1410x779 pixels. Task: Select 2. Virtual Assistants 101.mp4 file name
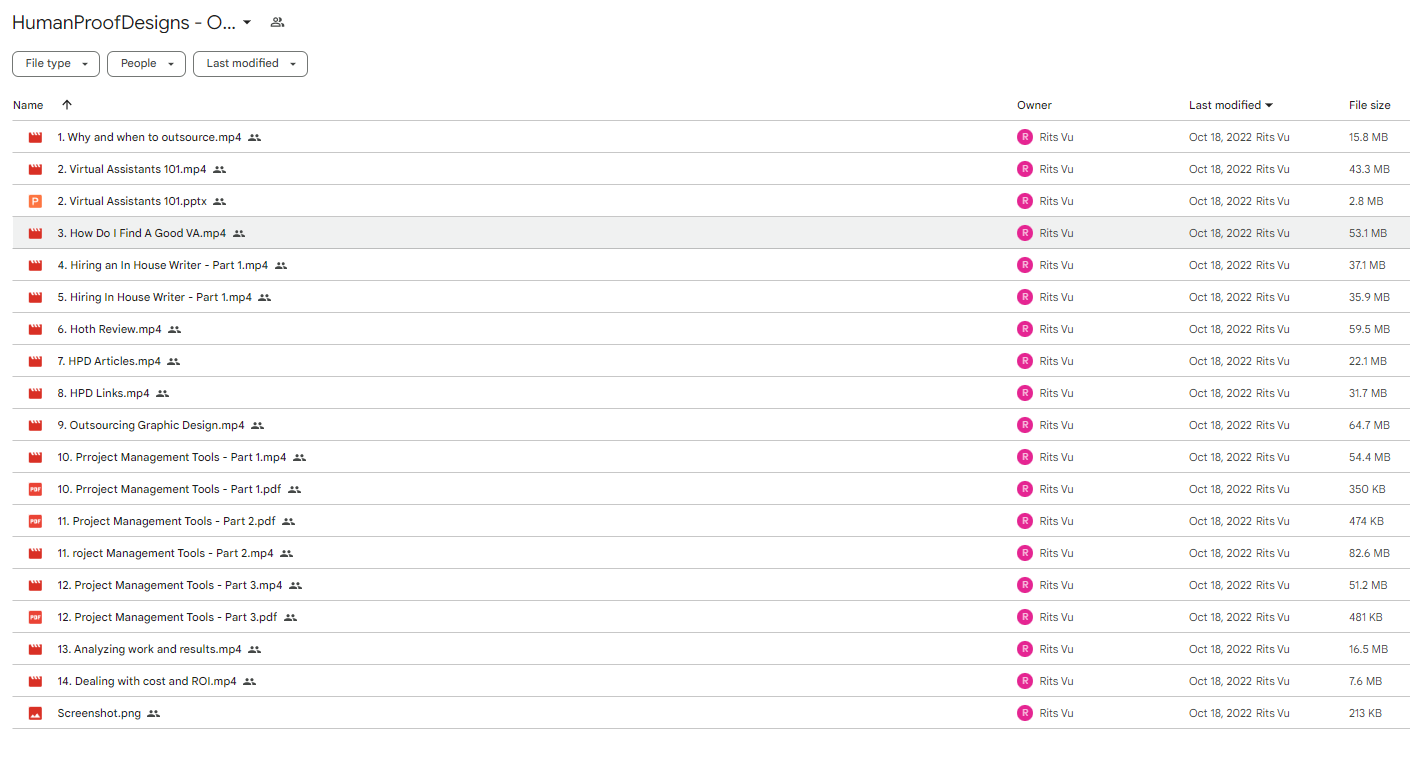[132, 169]
